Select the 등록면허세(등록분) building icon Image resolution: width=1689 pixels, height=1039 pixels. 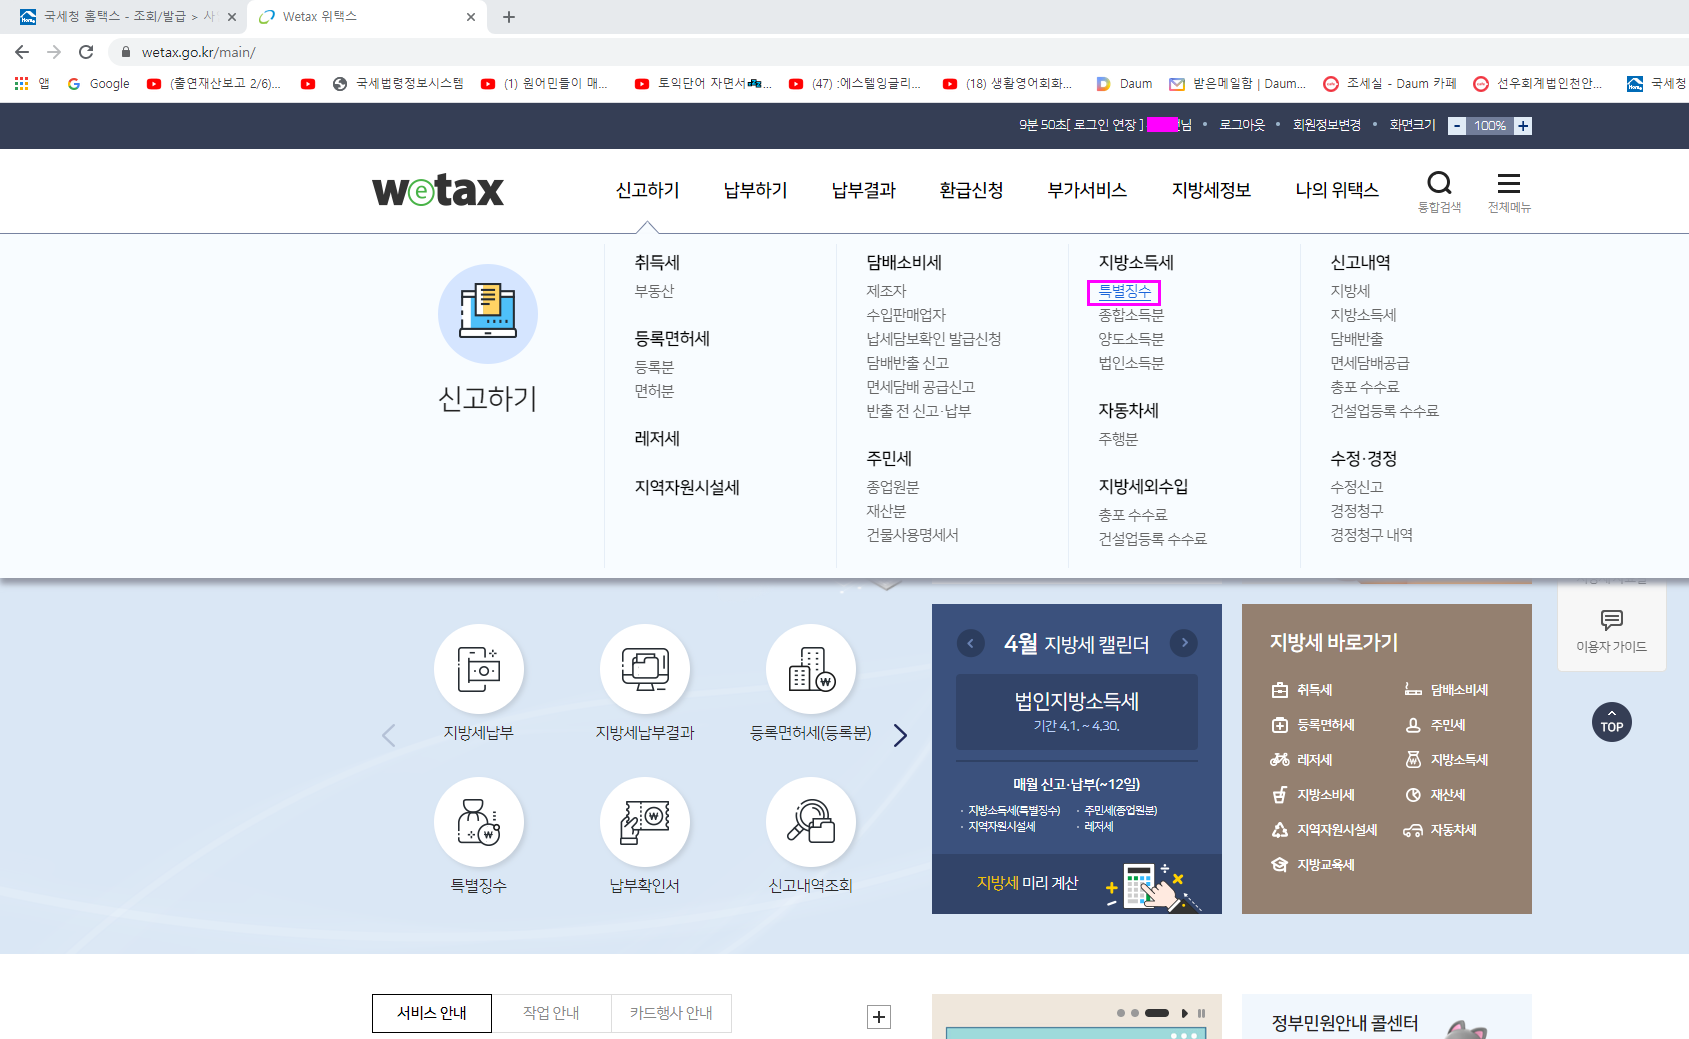click(811, 669)
